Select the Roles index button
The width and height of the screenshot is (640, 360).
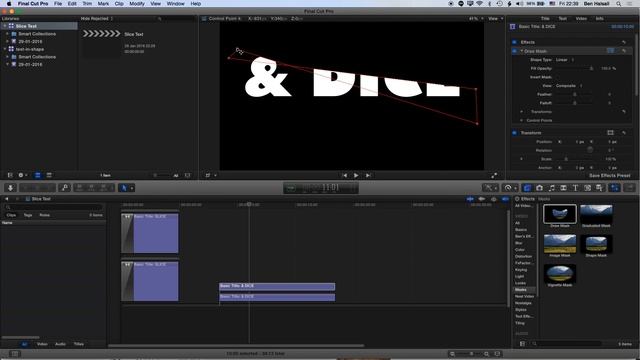click(44, 215)
